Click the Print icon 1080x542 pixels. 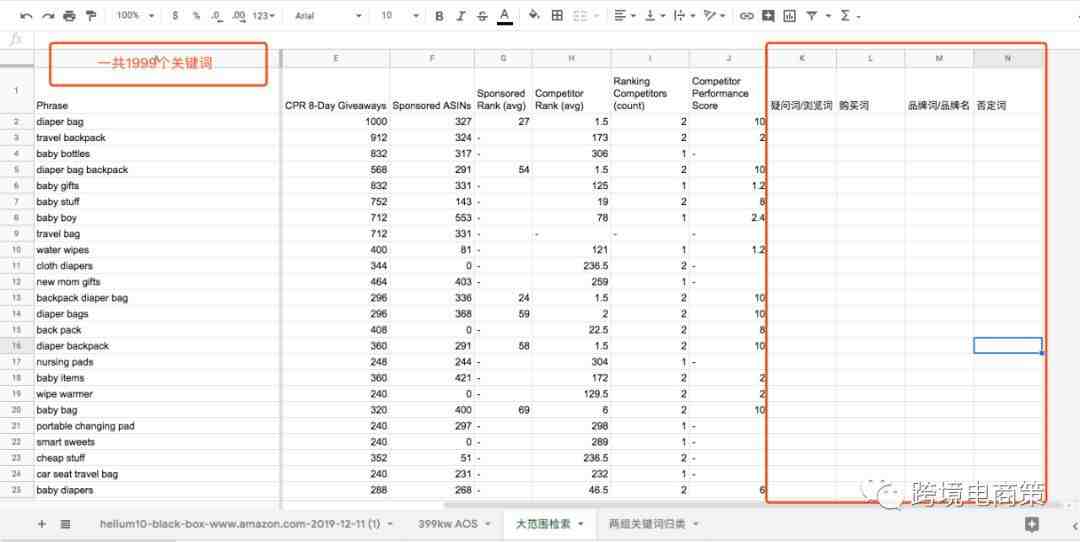(69, 16)
